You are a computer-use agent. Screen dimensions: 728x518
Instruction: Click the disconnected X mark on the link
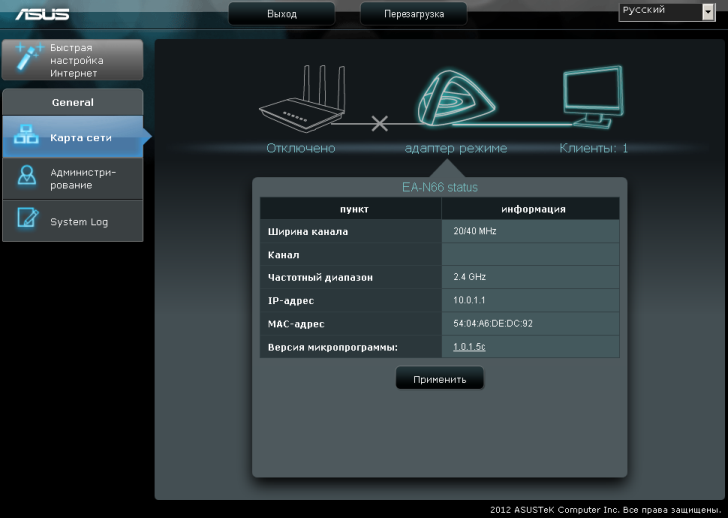point(379,124)
